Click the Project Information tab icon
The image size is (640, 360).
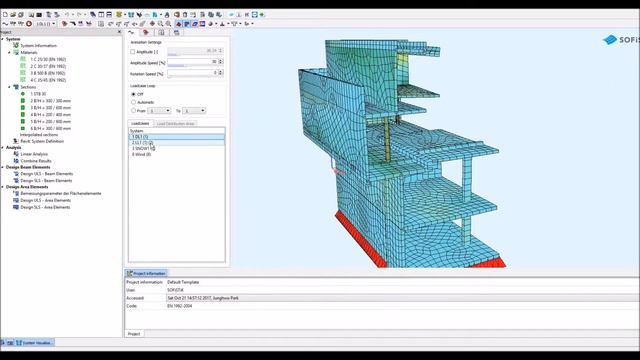(130, 273)
